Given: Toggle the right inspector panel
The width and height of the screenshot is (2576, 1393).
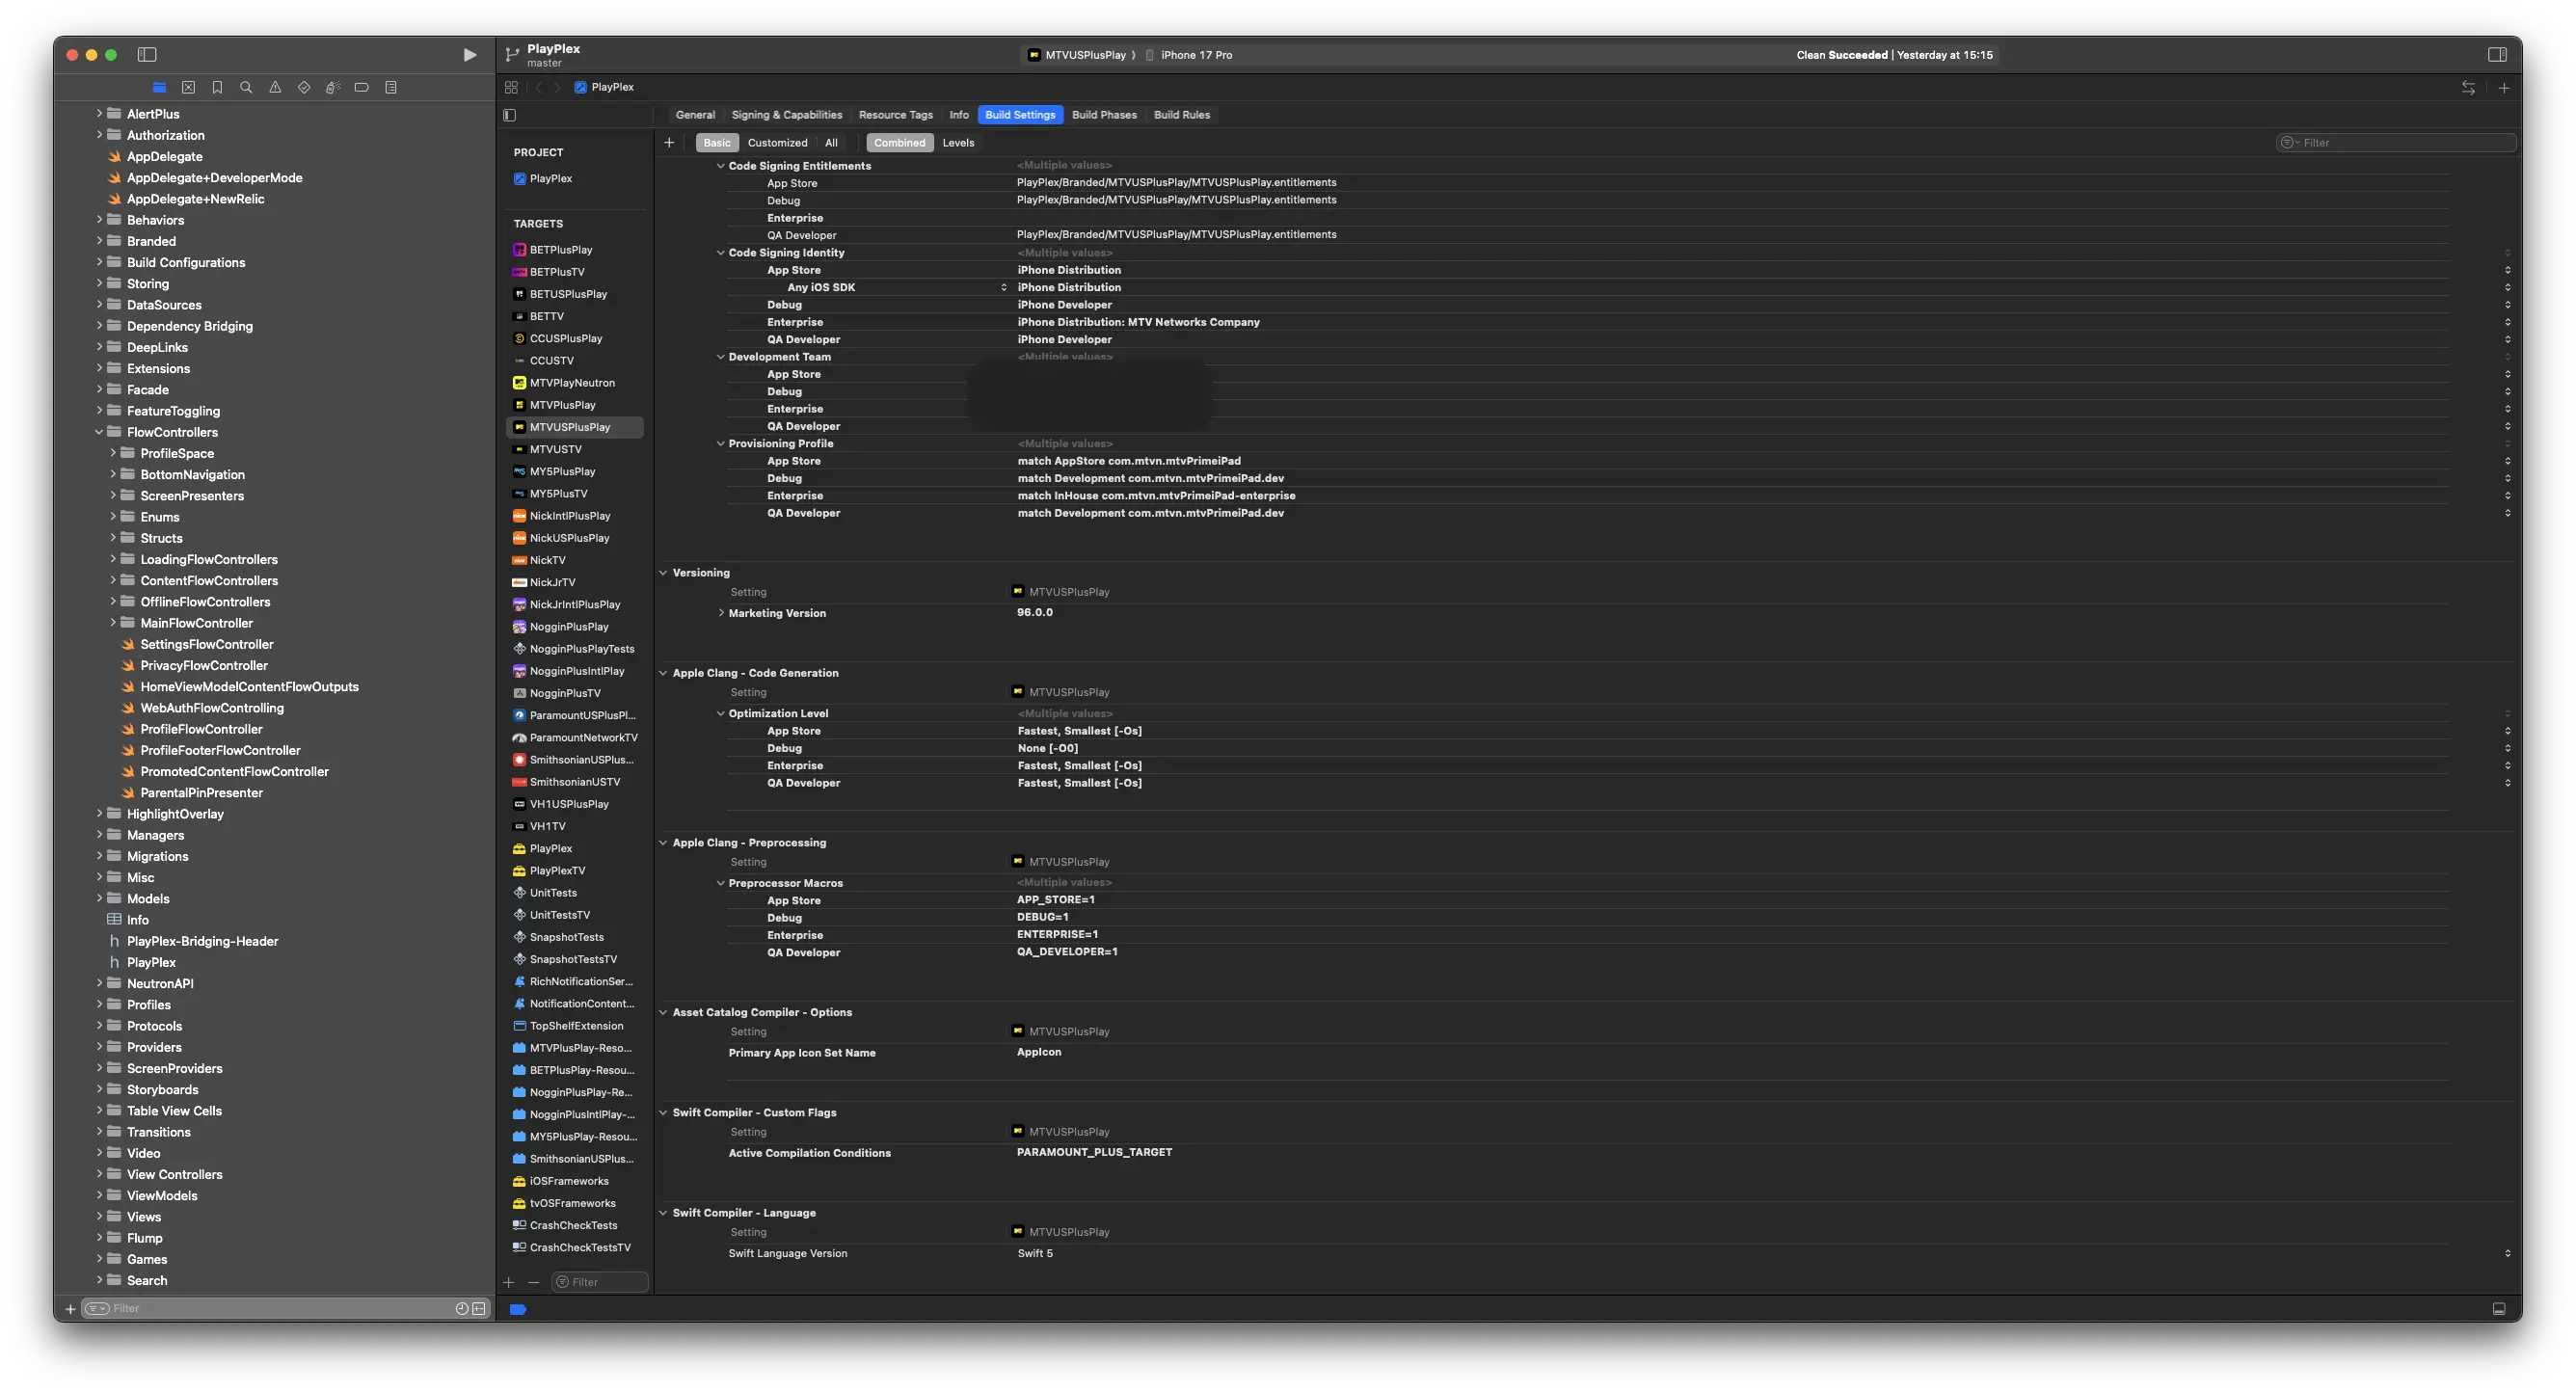Looking at the screenshot, I should point(2497,55).
